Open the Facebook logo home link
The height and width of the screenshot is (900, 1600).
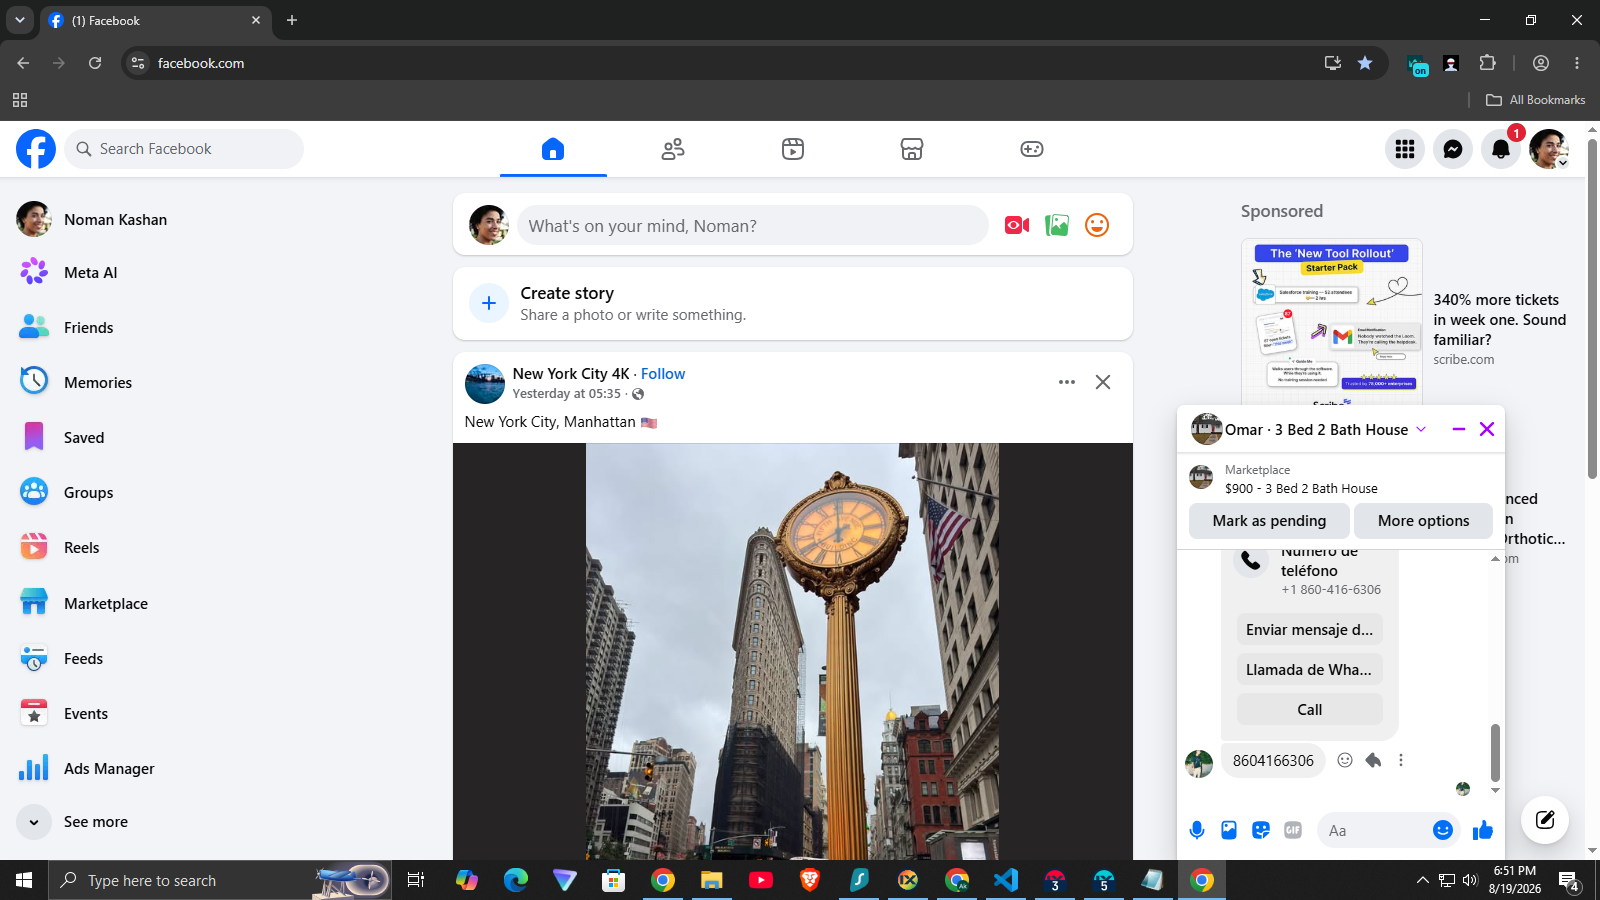[36, 149]
